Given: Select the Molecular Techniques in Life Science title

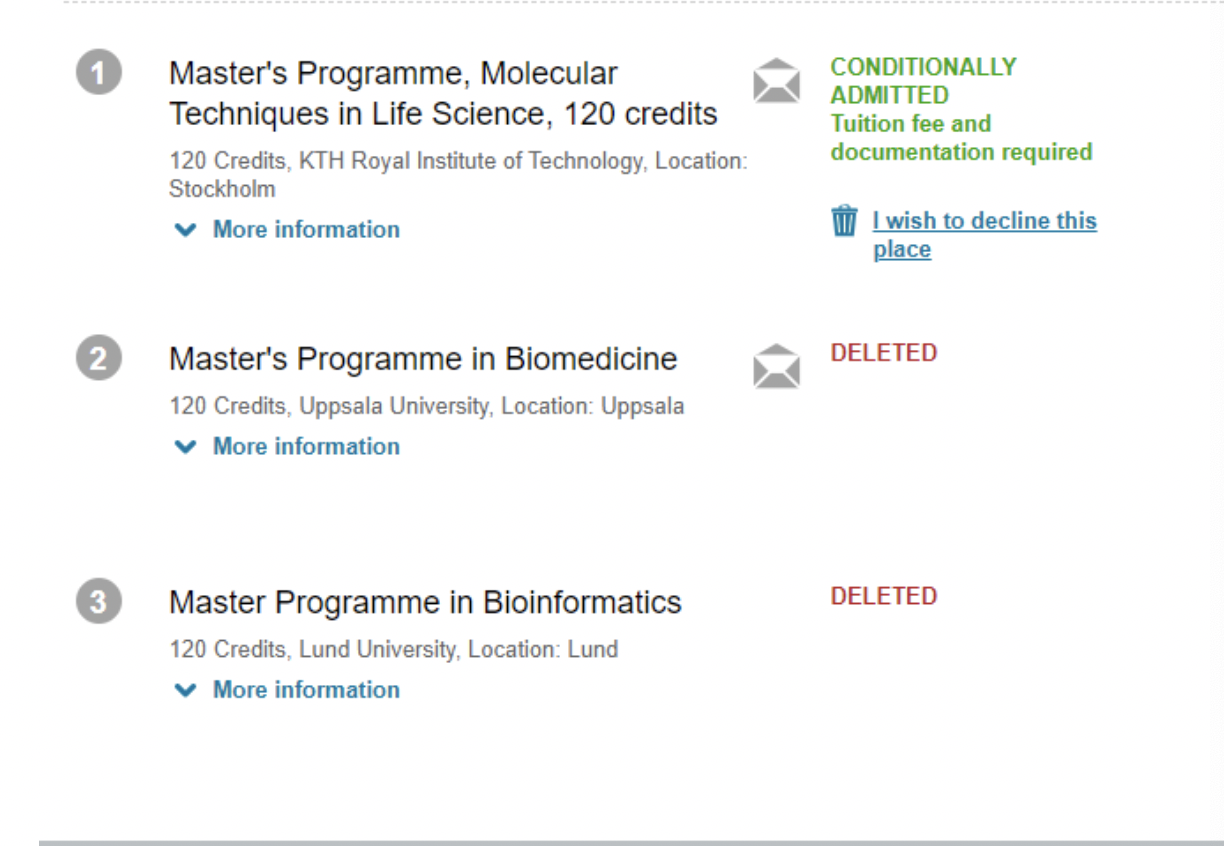Looking at the screenshot, I should [443, 94].
